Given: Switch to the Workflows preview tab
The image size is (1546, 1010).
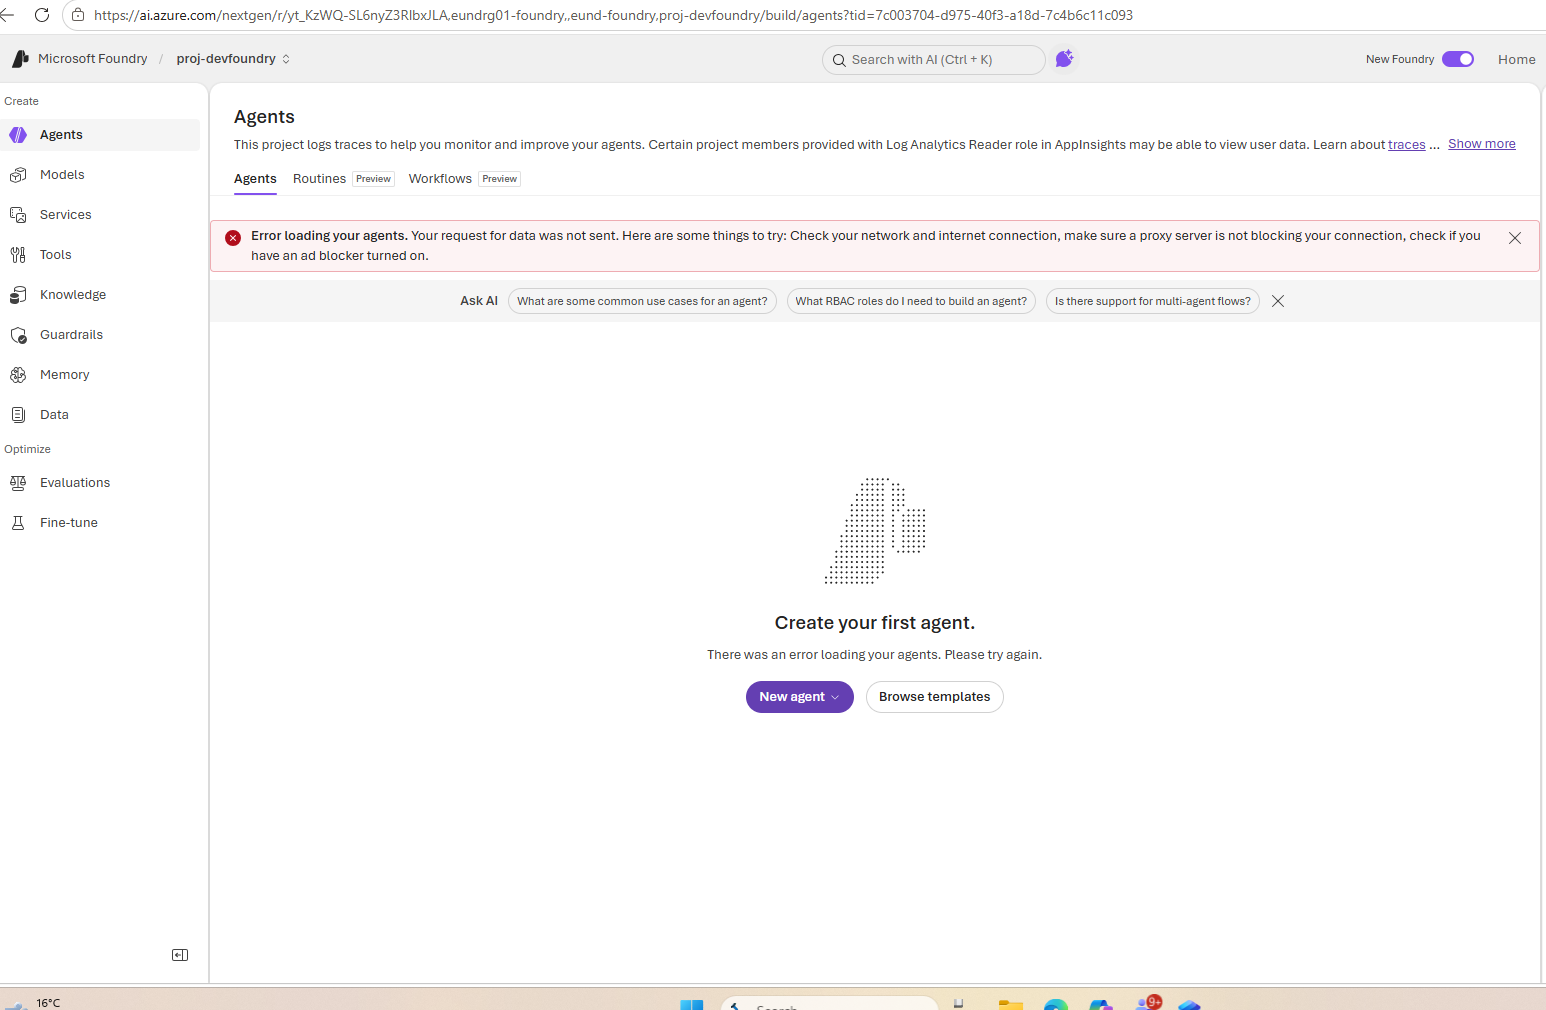Looking at the screenshot, I should click(x=464, y=179).
